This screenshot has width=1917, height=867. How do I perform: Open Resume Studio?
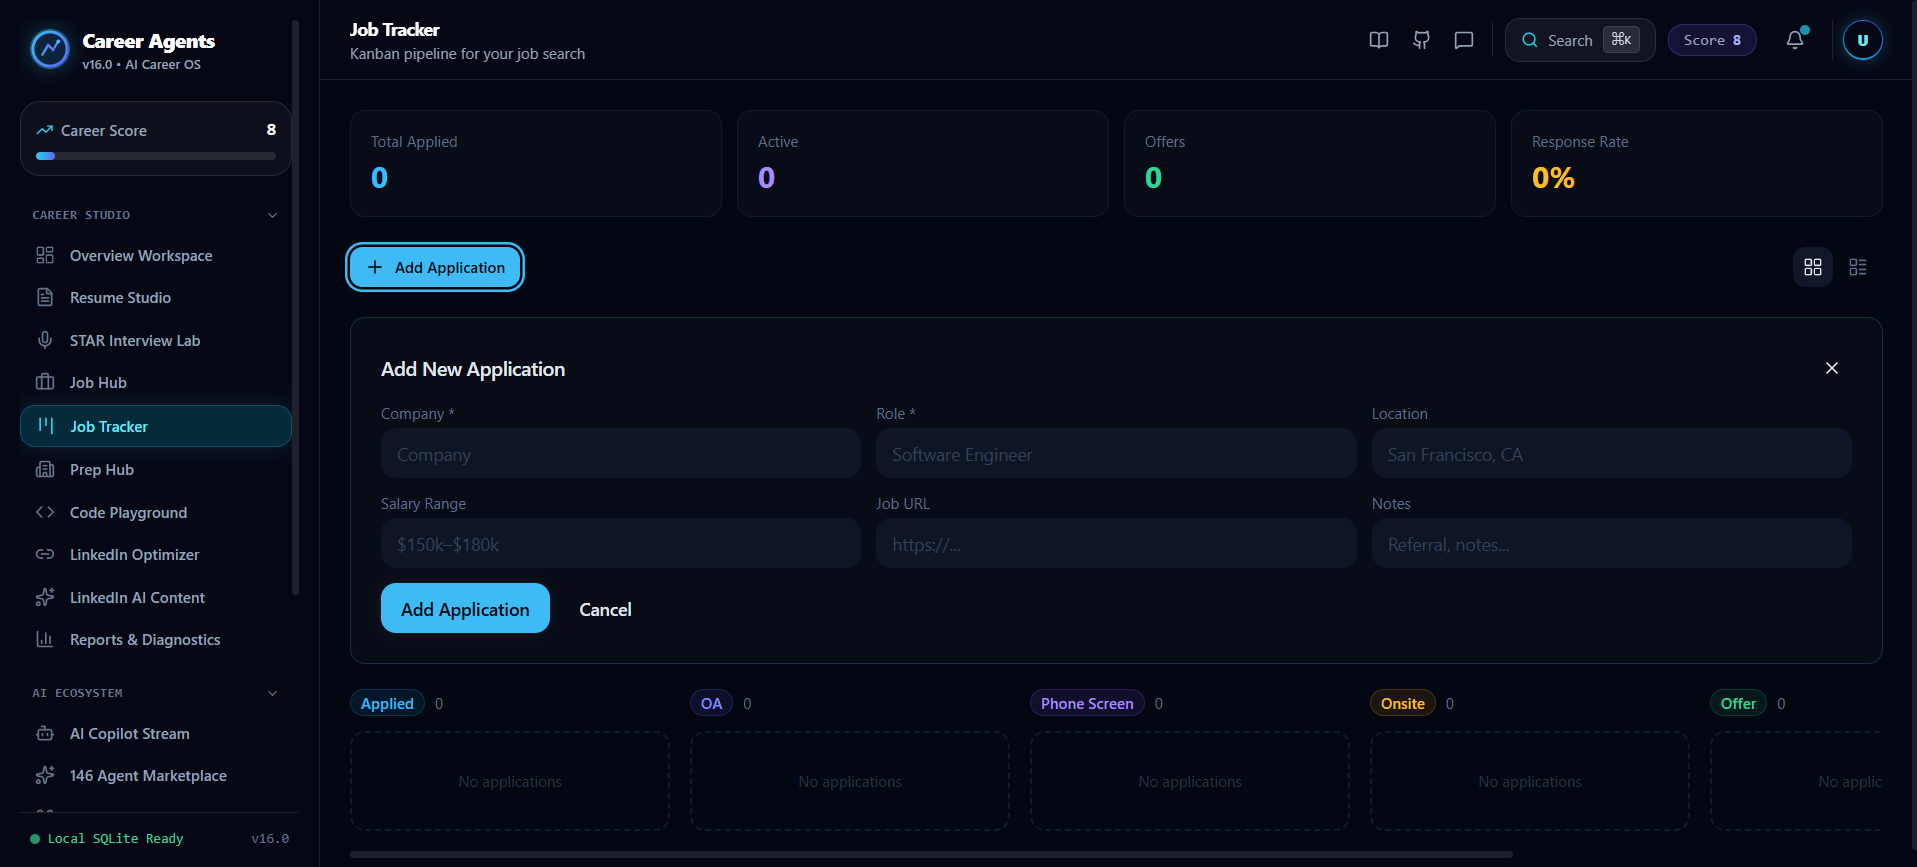(156, 298)
